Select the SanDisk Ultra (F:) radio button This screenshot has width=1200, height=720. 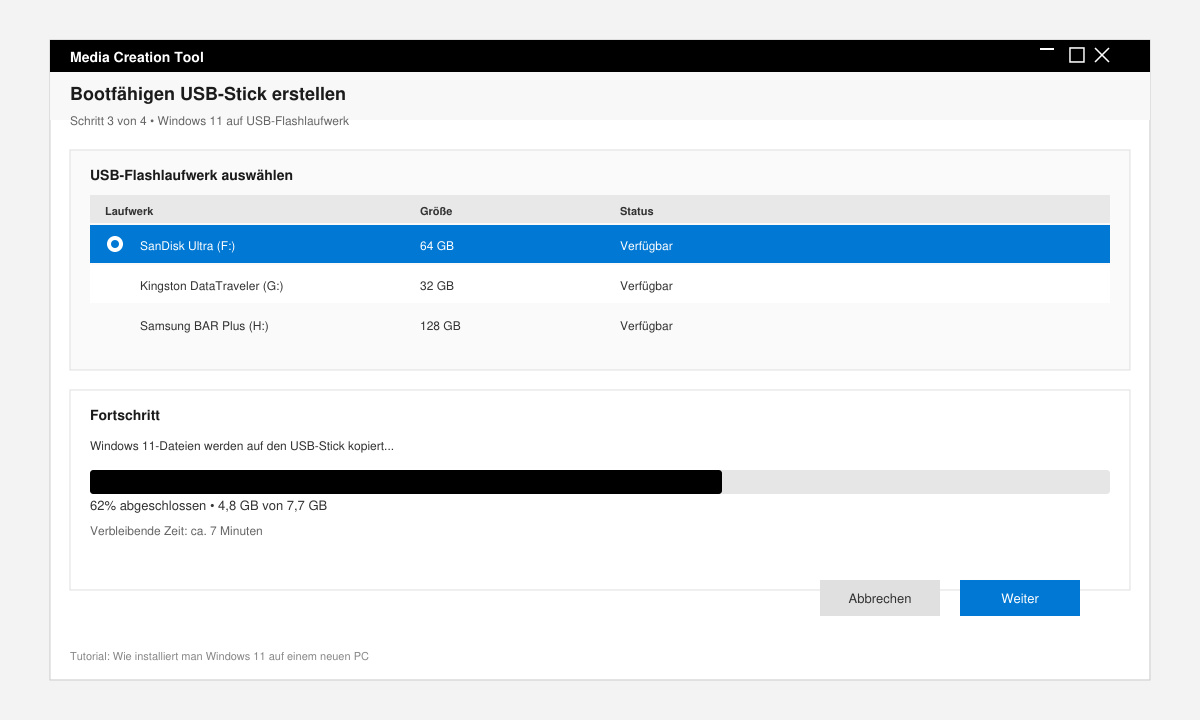(115, 244)
